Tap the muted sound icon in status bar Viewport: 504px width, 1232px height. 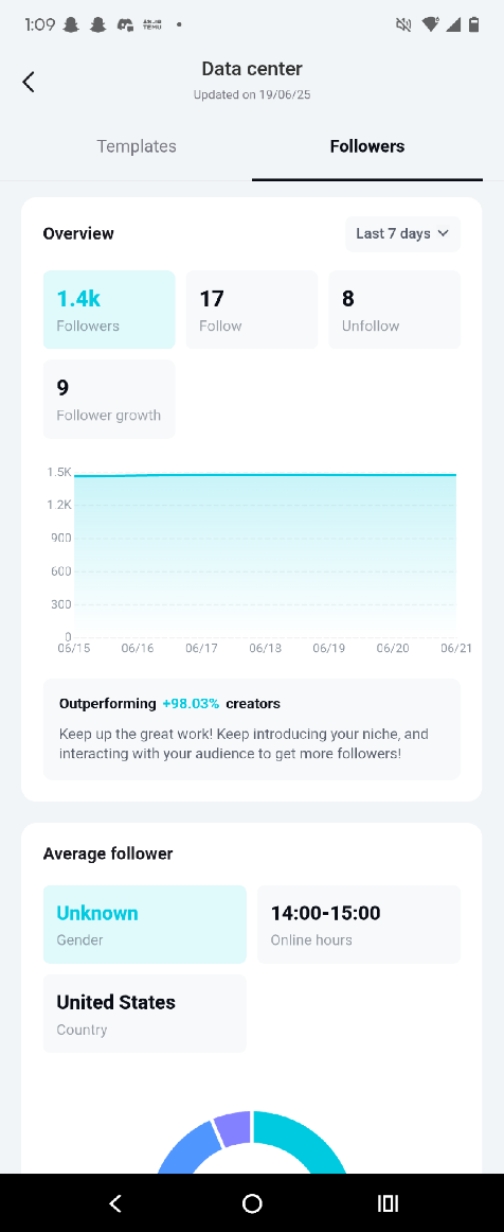404,25
